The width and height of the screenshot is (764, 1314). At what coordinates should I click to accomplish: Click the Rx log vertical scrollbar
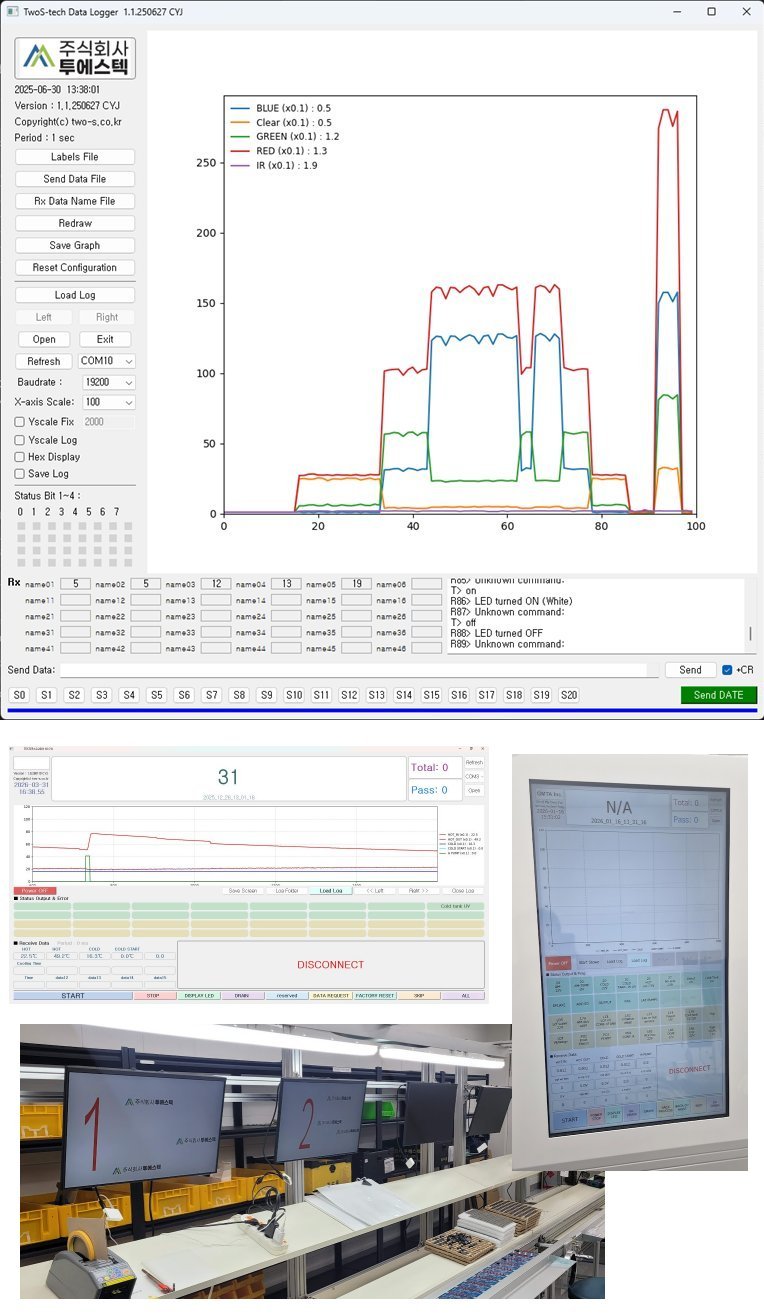pyautogui.click(x=750, y=634)
